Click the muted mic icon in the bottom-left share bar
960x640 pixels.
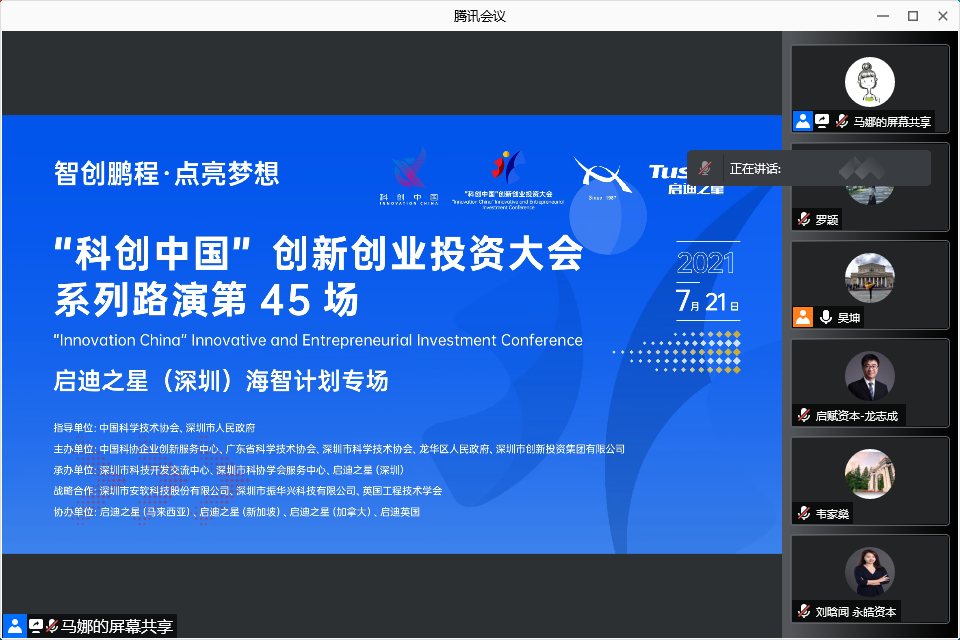[x=52, y=626]
